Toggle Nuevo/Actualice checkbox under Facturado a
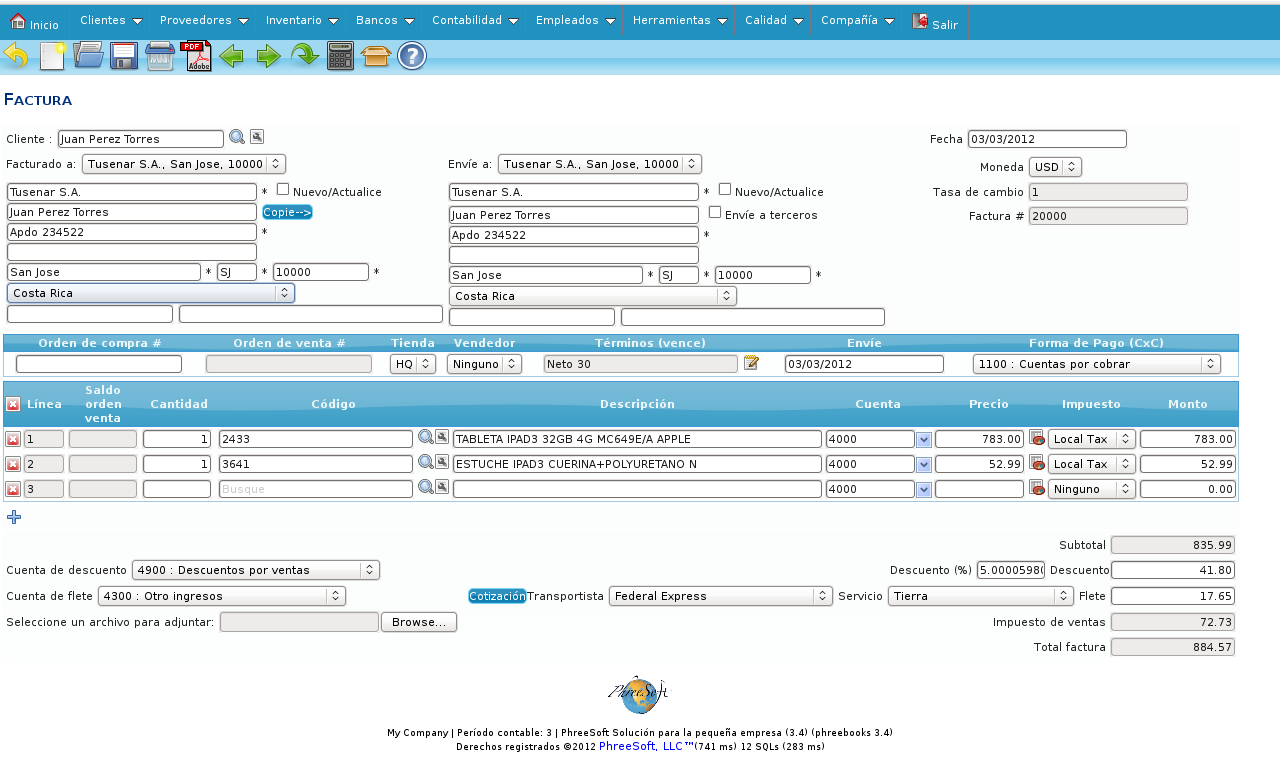 point(283,189)
